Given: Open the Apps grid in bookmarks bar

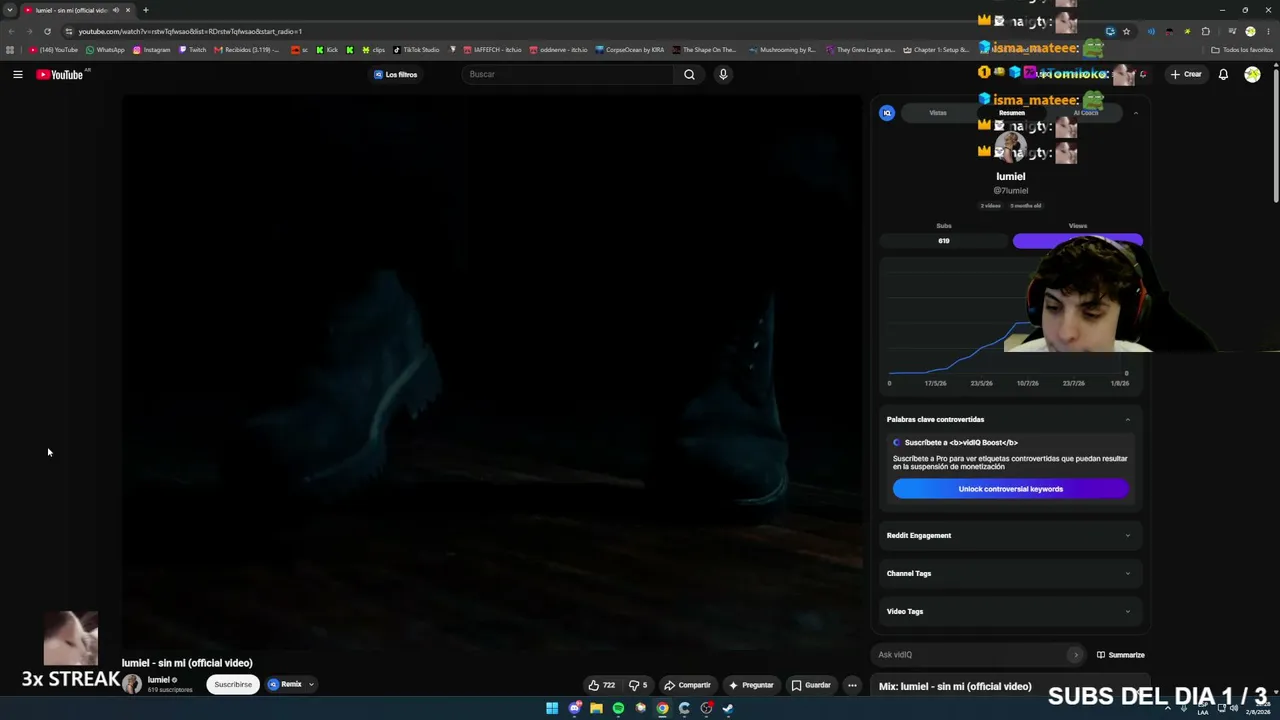Looking at the screenshot, I should pyautogui.click(x=10, y=50).
